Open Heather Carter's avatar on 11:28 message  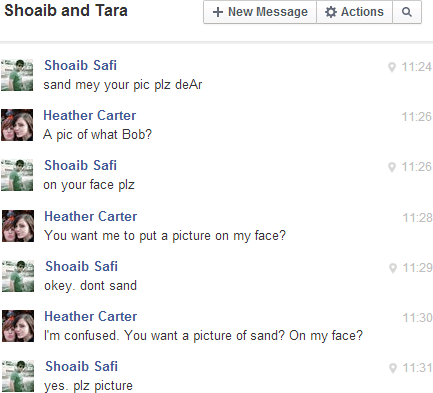click(x=18, y=226)
